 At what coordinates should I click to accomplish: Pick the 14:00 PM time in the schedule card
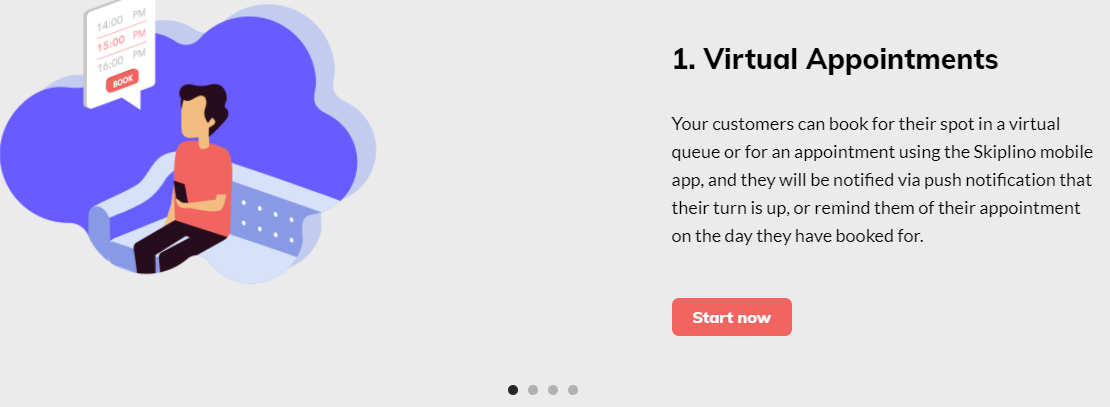(120, 21)
